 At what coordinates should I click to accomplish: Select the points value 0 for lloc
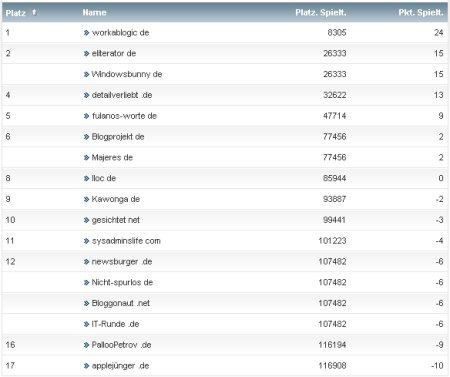point(441,178)
